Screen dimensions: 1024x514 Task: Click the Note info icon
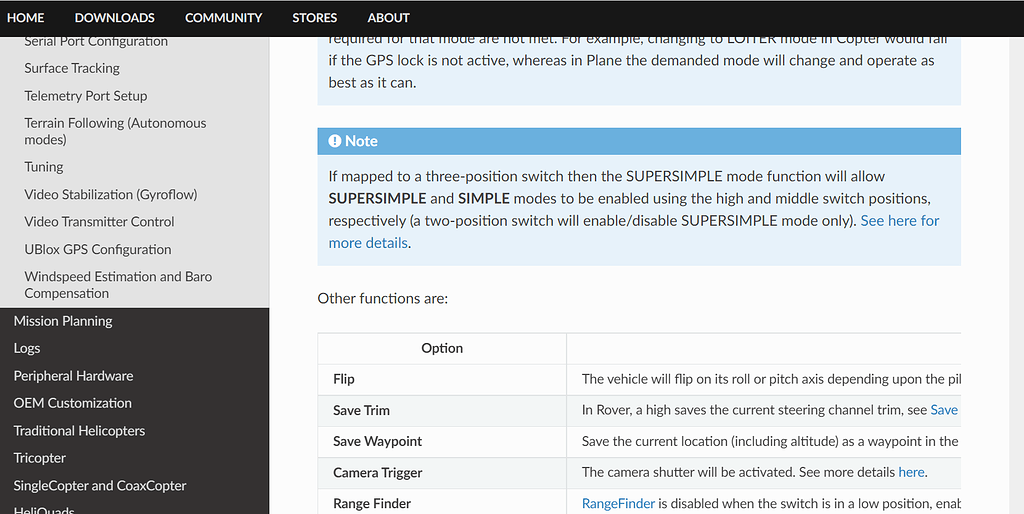[x=335, y=141]
